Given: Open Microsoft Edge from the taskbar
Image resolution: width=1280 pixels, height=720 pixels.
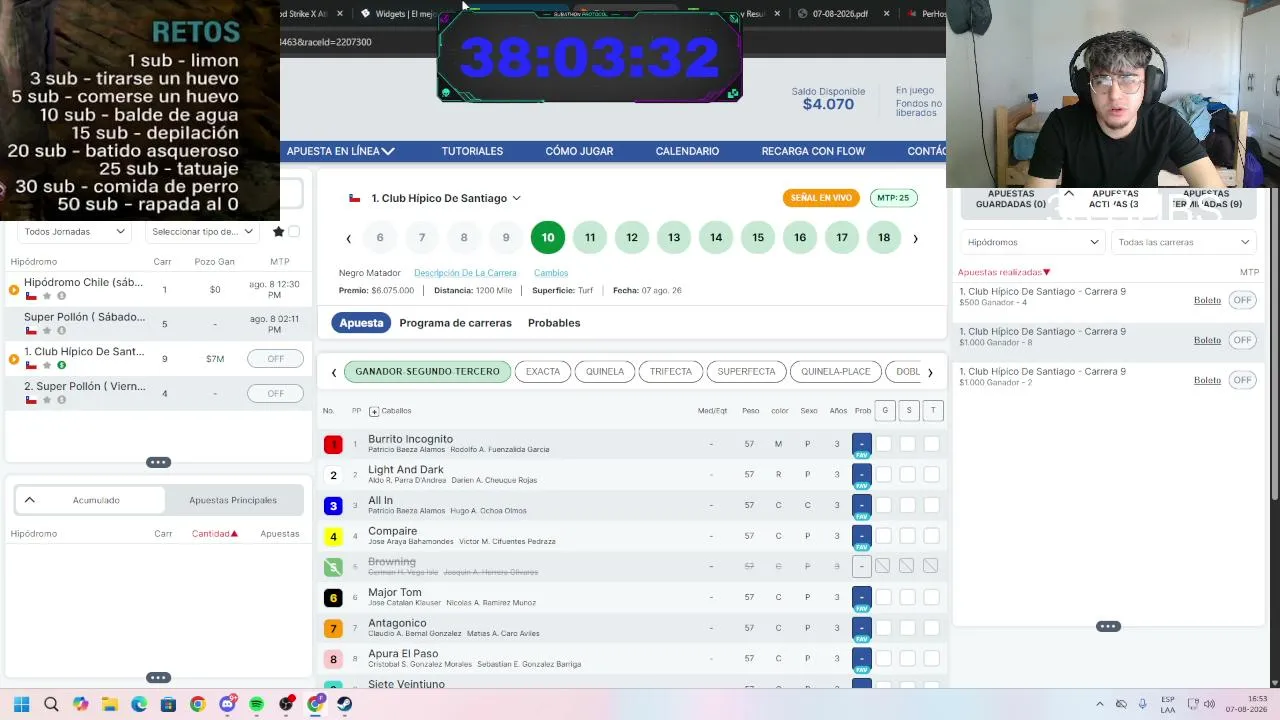Looking at the screenshot, I should click(x=139, y=704).
